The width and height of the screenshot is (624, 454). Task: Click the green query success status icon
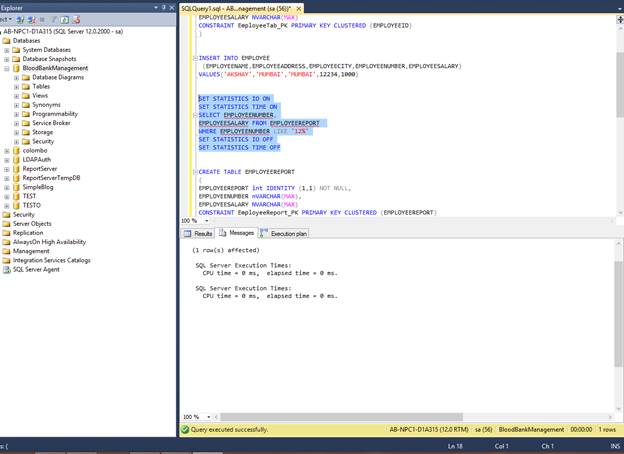click(186, 429)
